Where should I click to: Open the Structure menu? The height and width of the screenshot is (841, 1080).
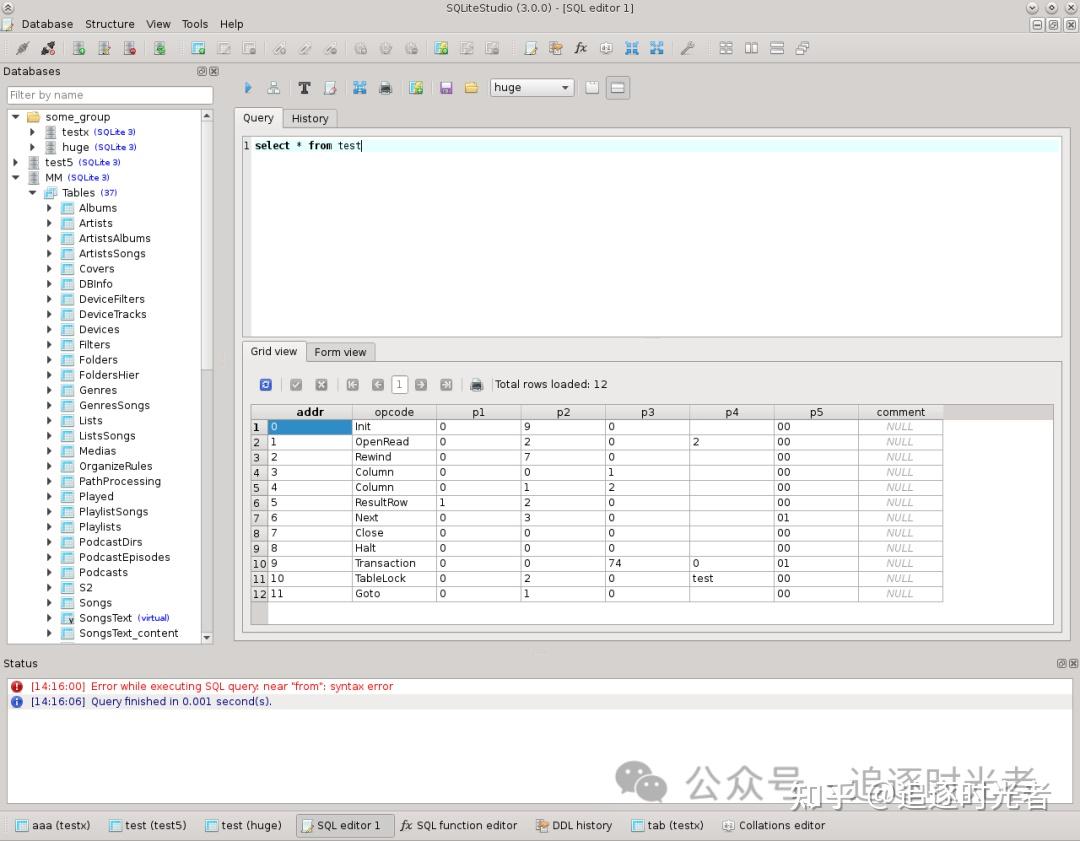(109, 24)
